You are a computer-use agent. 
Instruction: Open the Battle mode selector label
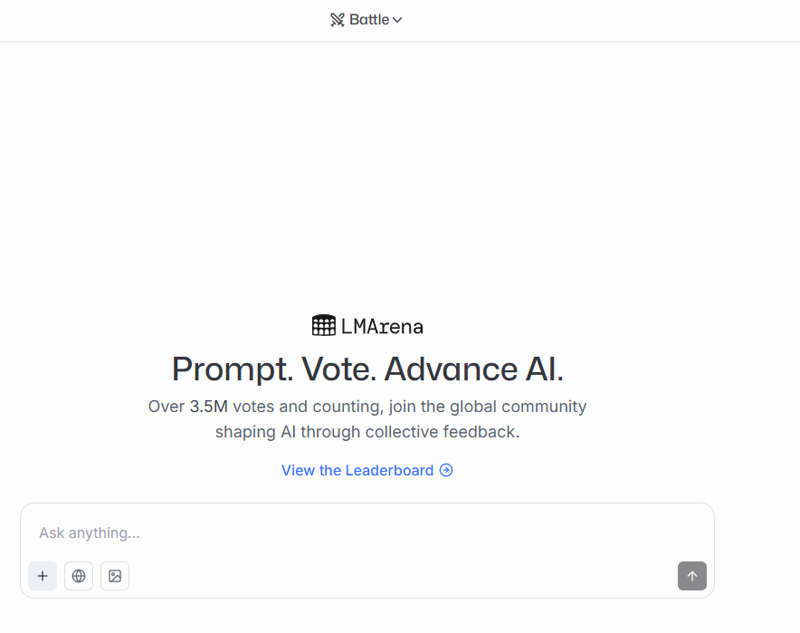(369, 20)
